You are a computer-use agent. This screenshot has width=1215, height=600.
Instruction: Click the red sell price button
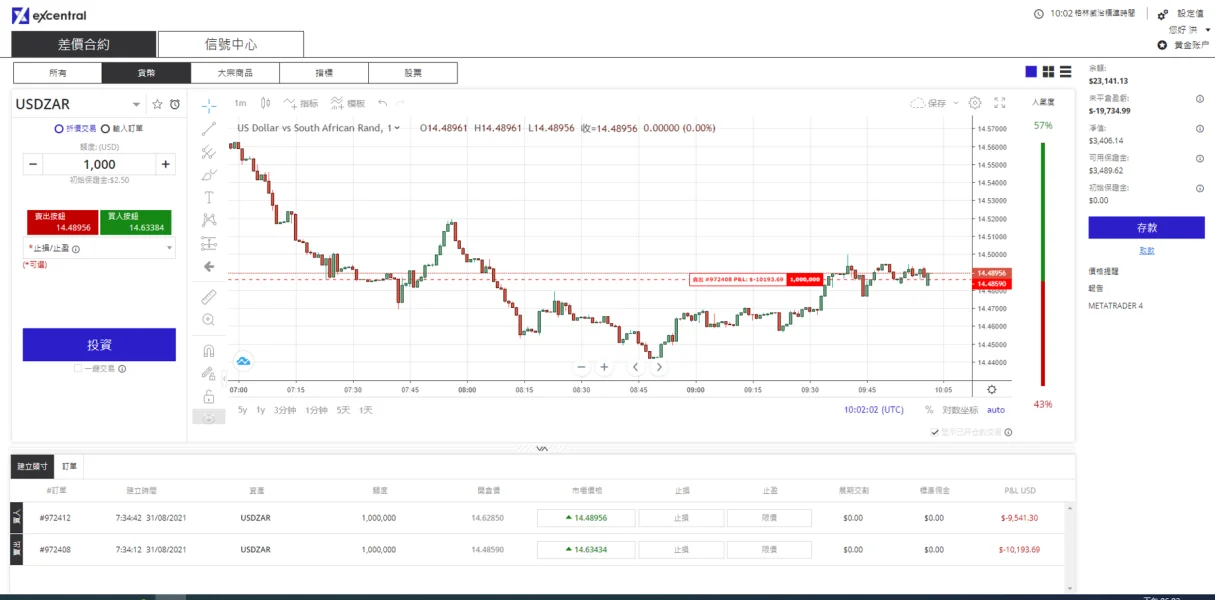[x=62, y=222]
